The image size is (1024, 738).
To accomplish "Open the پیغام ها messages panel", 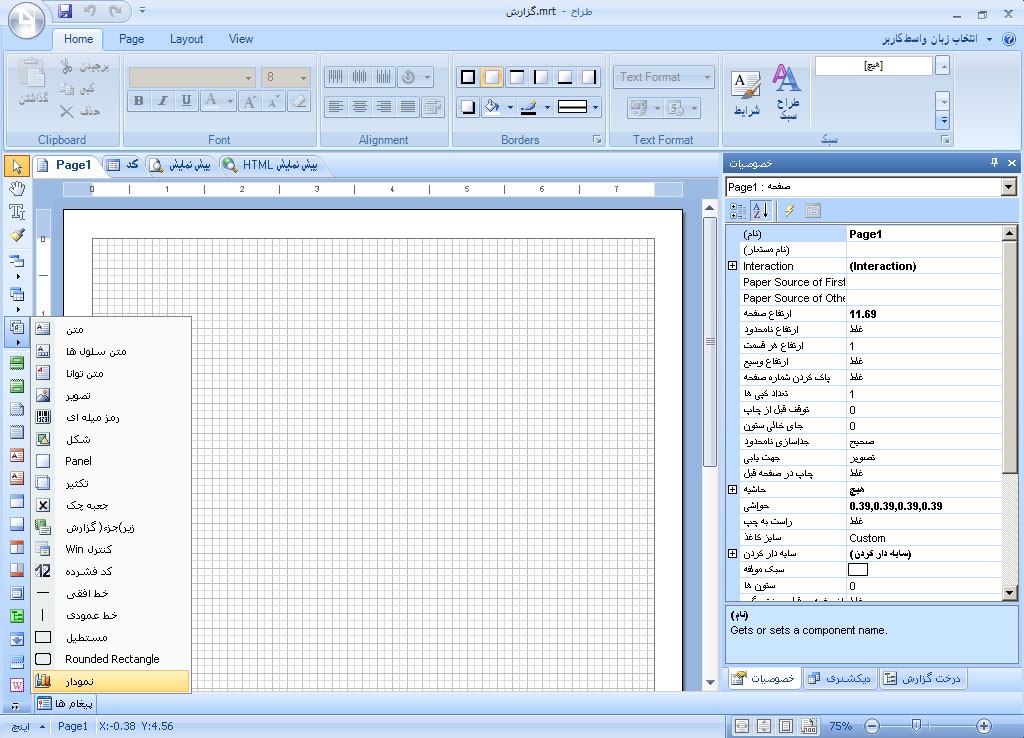I will pos(65,703).
